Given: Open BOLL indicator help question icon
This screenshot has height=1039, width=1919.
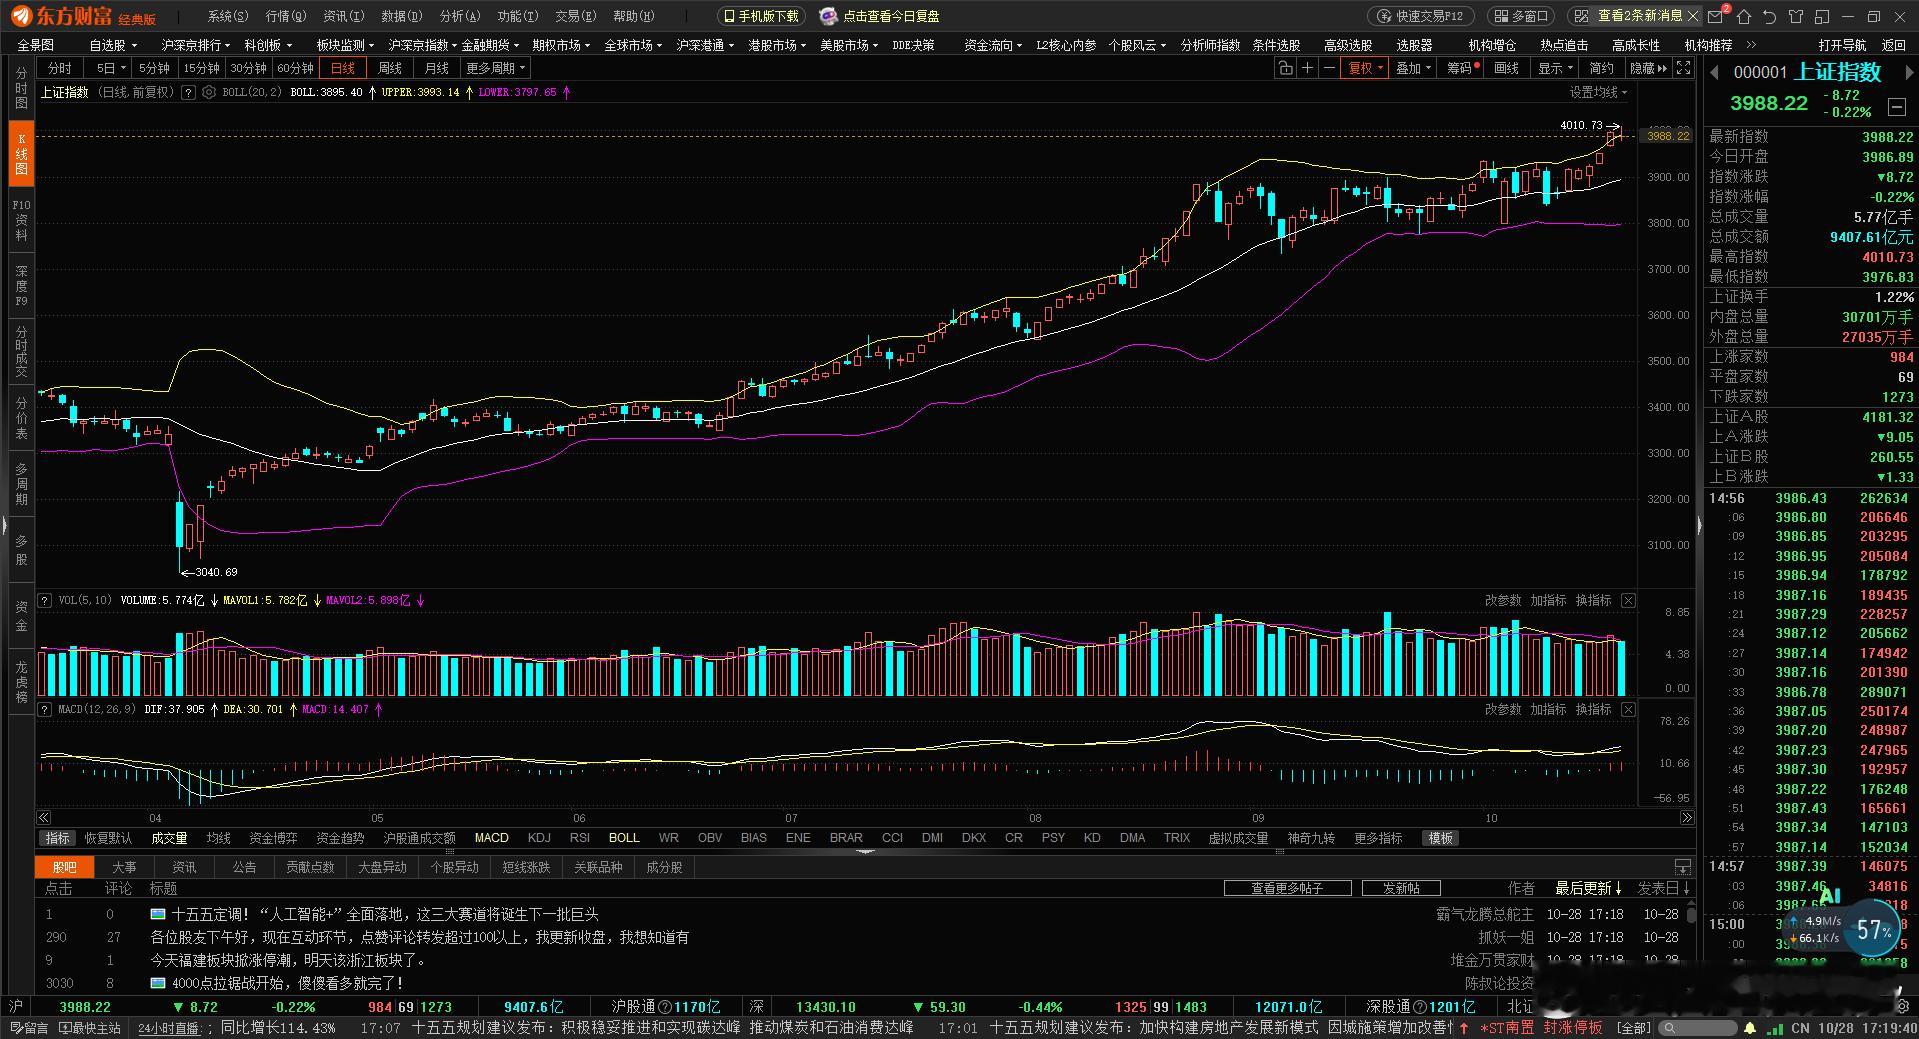Looking at the screenshot, I should click(x=189, y=92).
